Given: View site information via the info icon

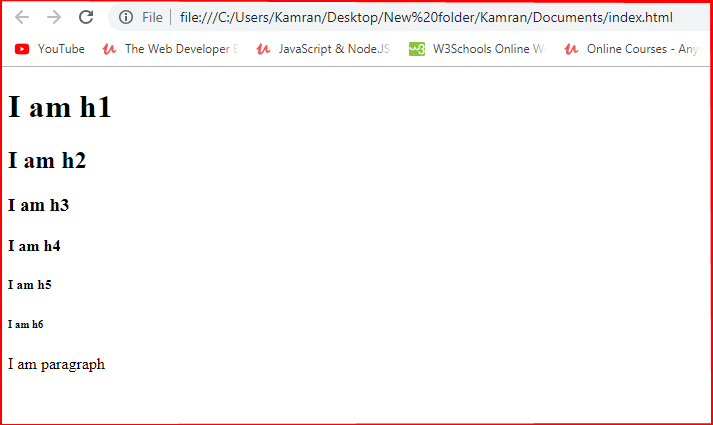Looking at the screenshot, I should [126, 17].
